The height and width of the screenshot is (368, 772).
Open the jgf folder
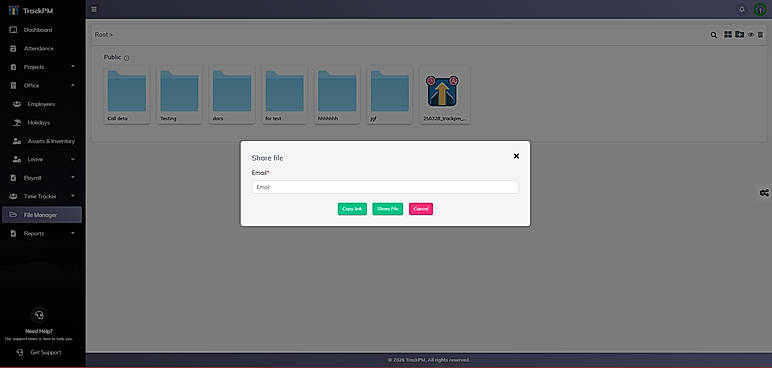coord(390,95)
